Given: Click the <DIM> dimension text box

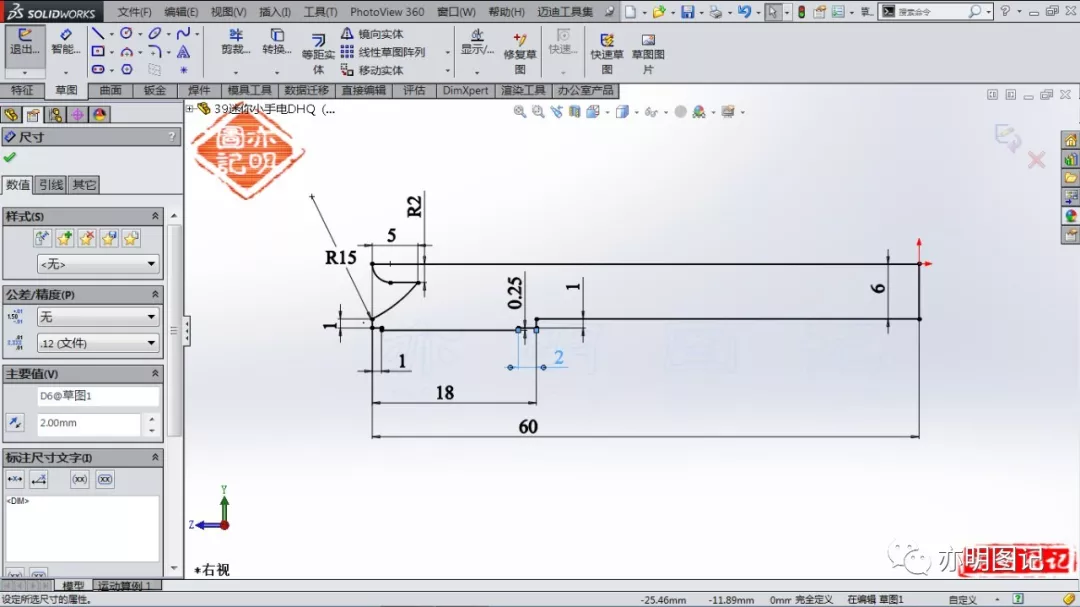Looking at the screenshot, I should [83, 528].
